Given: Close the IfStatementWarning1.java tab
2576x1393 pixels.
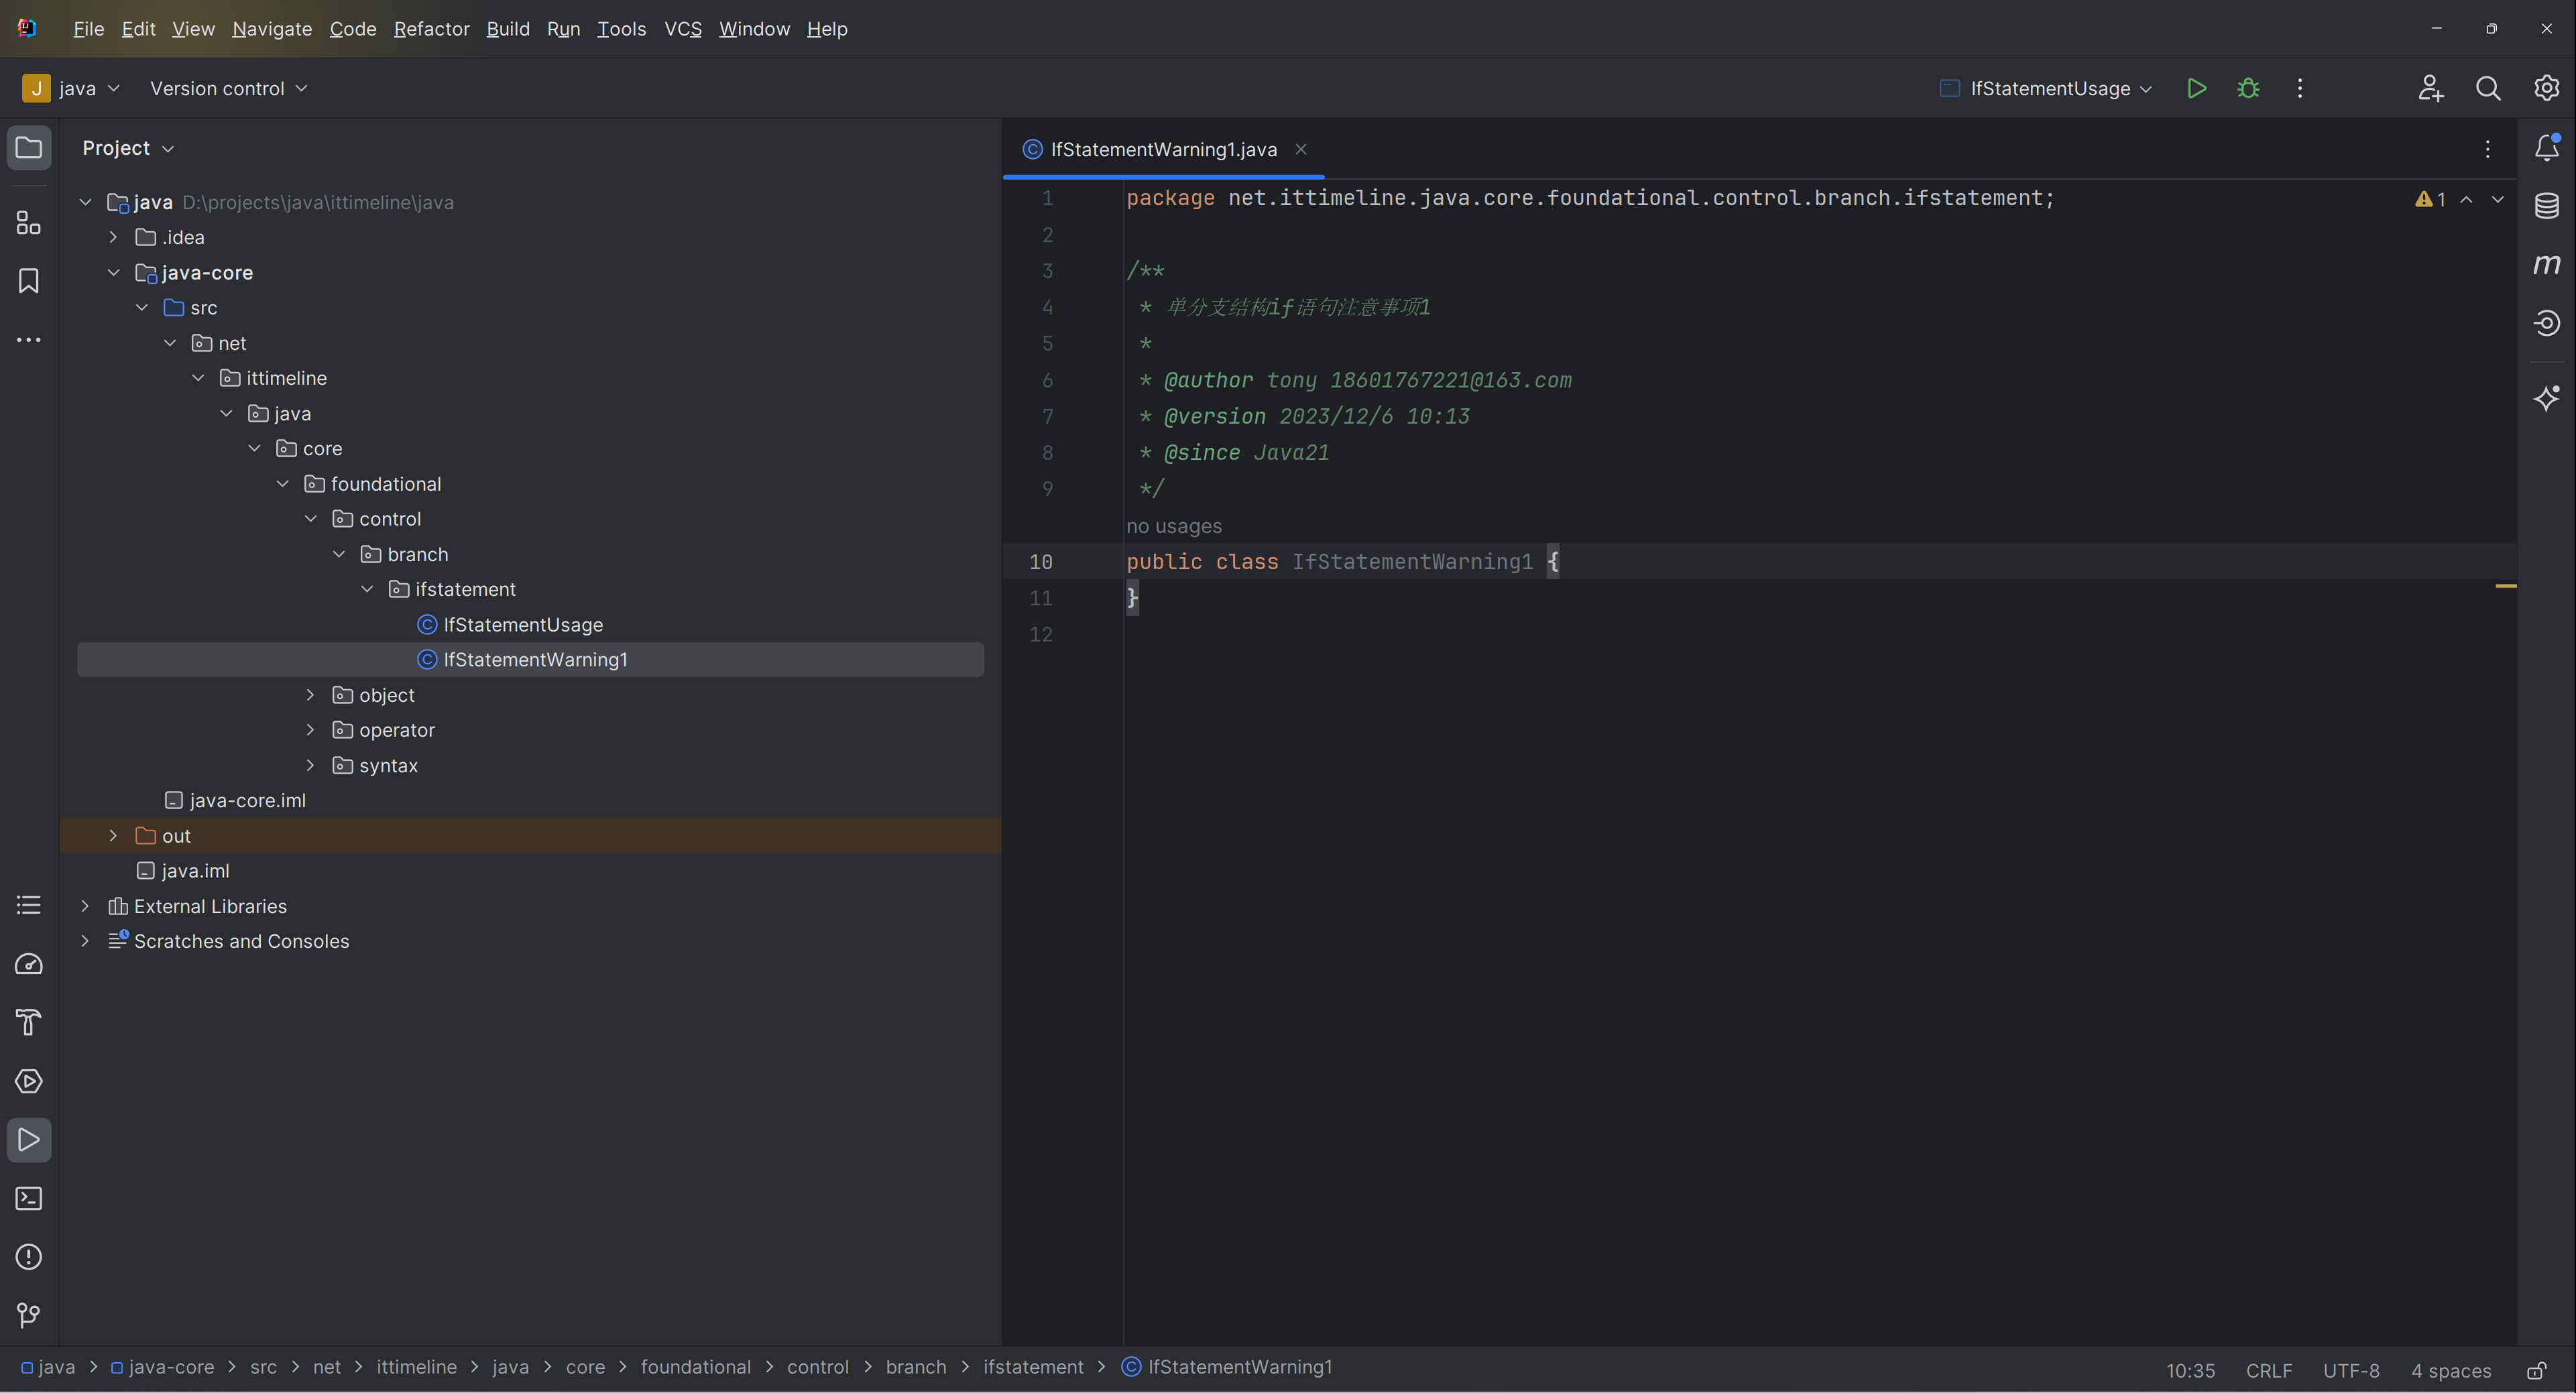Looking at the screenshot, I should [x=1301, y=149].
